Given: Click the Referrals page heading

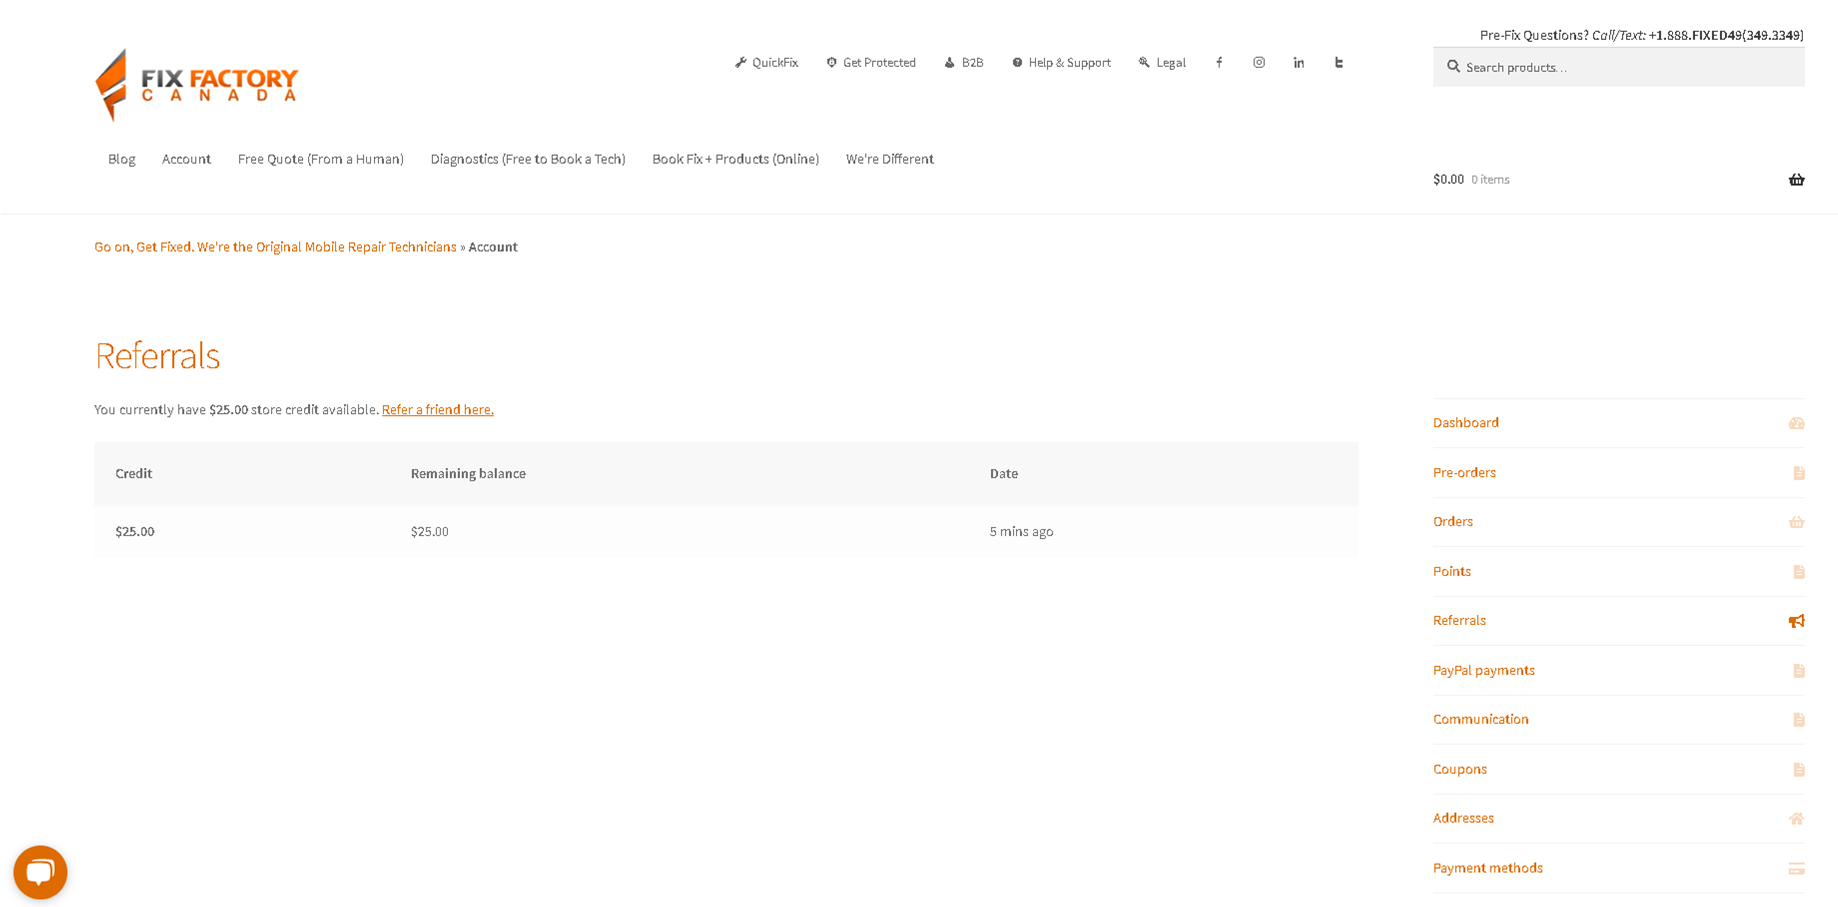Looking at the screenshot, I should (157, 356).
